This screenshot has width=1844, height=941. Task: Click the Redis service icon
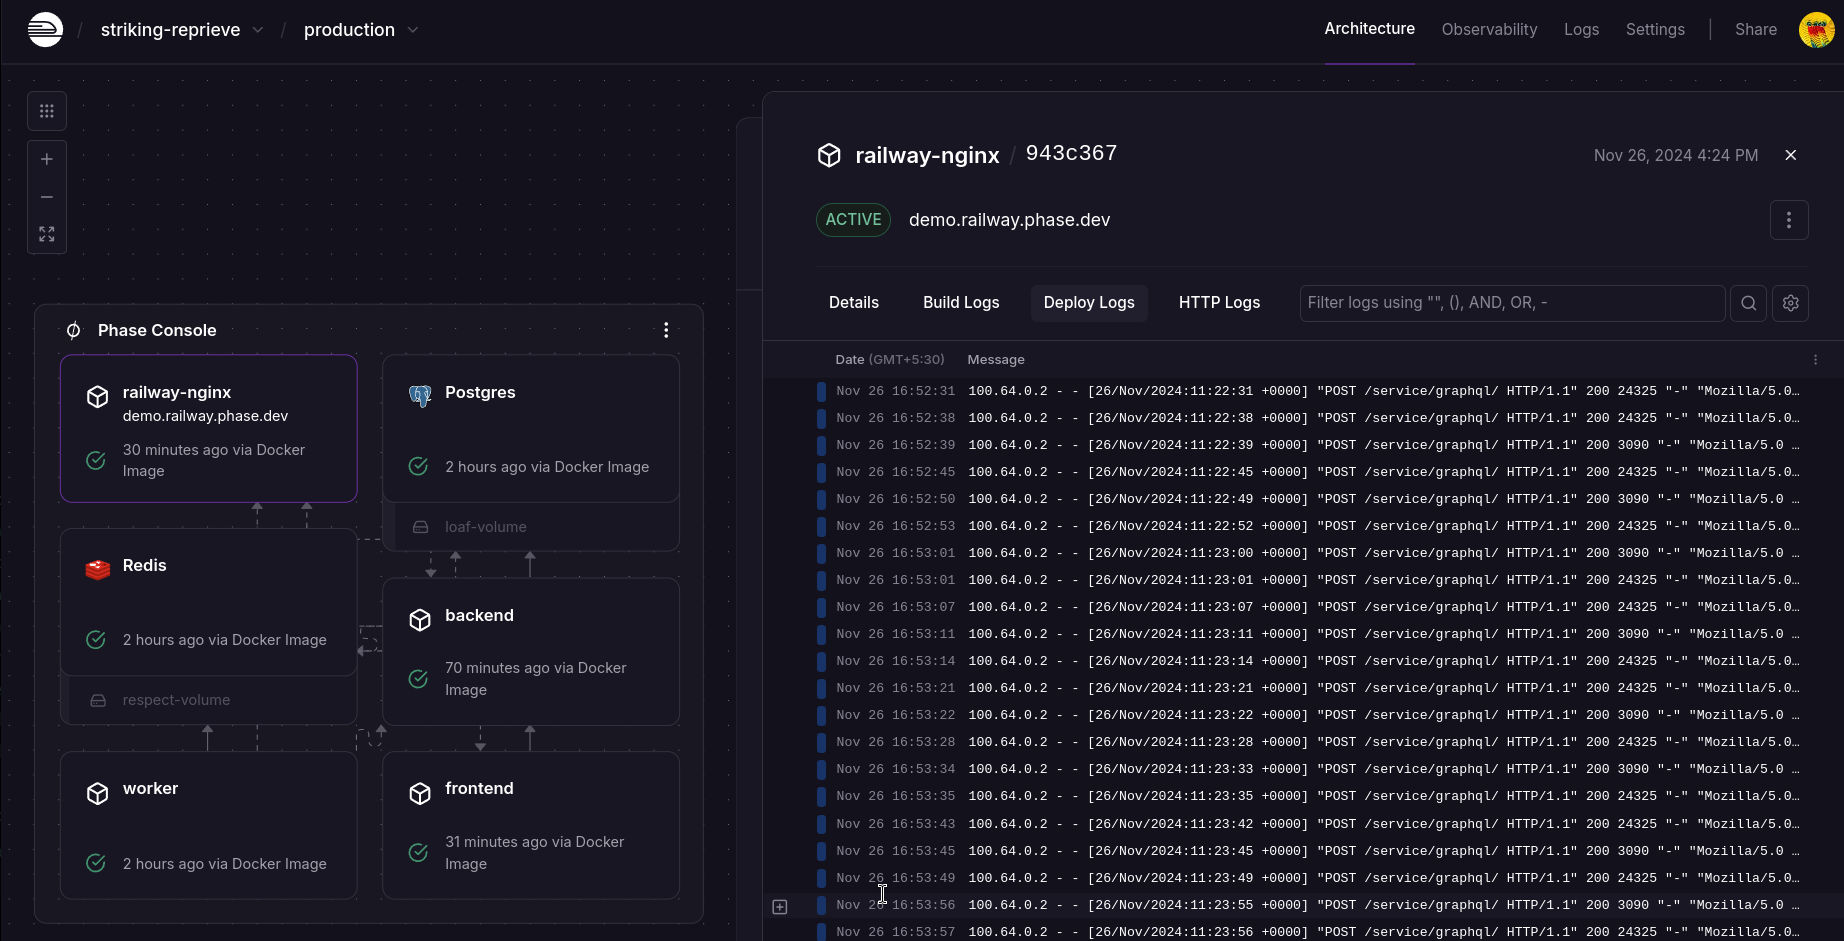coord(97,568)
